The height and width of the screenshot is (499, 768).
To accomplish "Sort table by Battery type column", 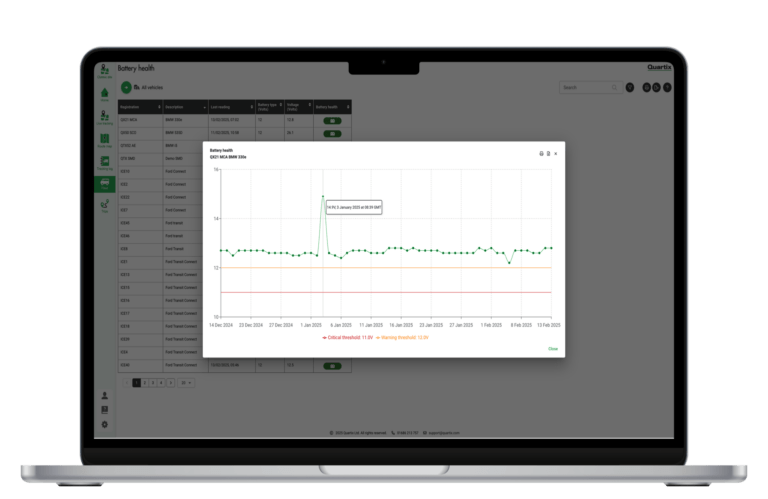I will point(270,107).
